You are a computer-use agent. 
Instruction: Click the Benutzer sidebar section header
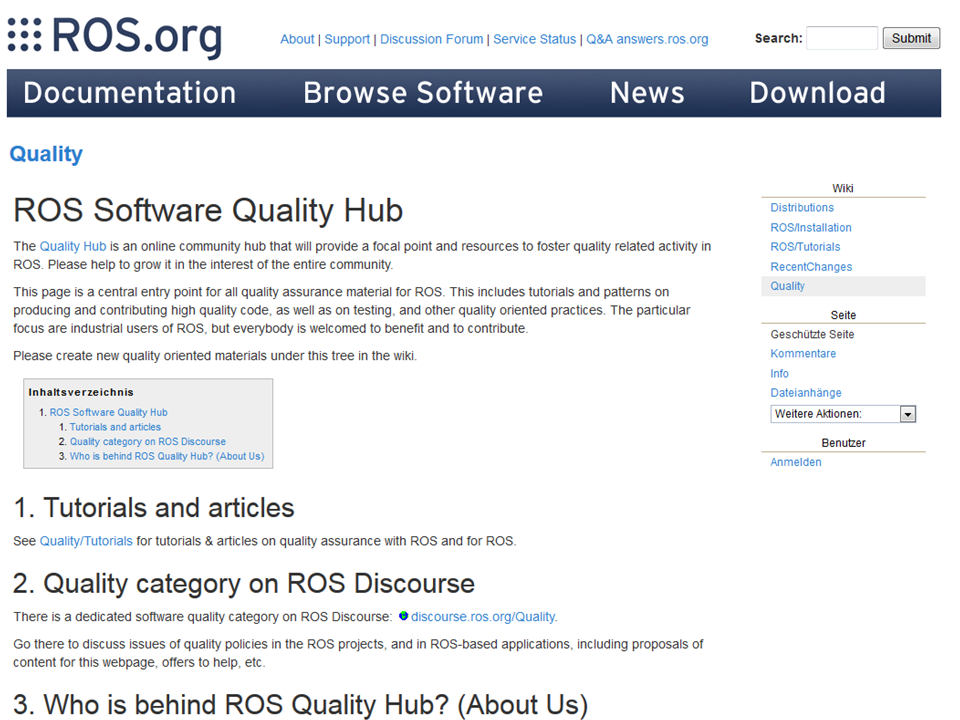tap(843, 443)
